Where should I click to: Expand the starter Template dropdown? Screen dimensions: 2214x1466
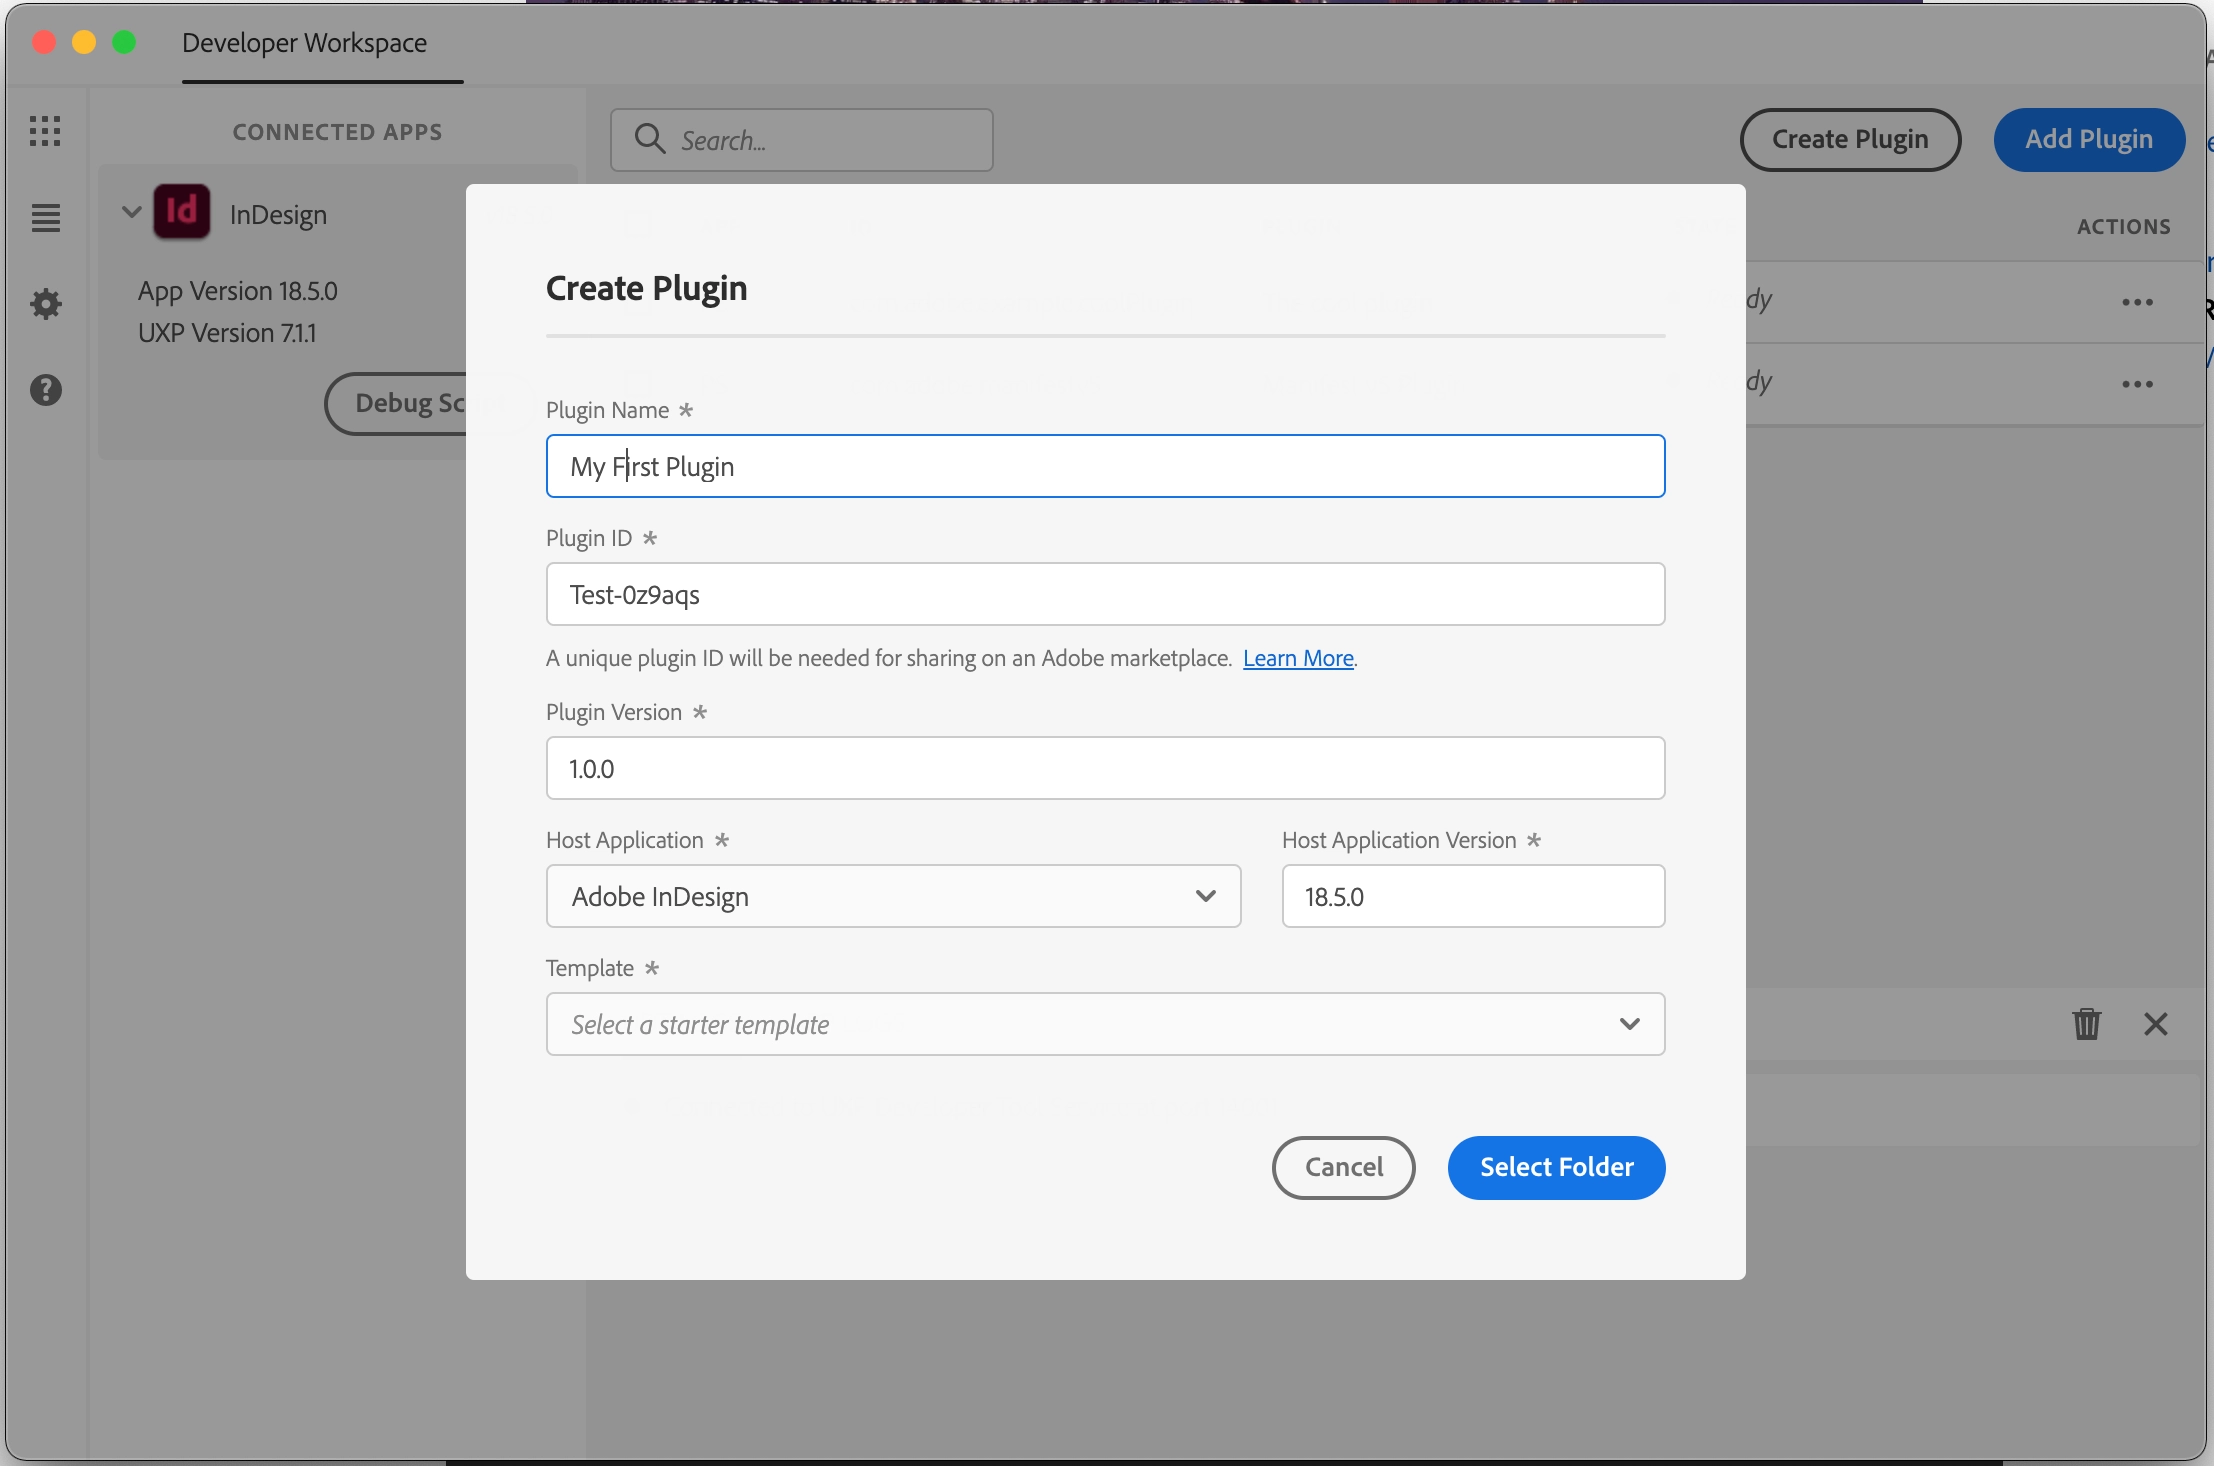point(1105,1024)
